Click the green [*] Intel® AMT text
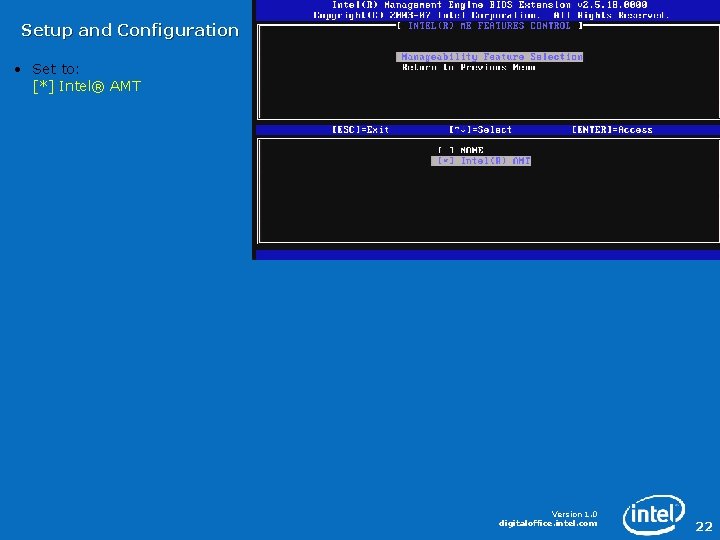 tap(87, 86)
